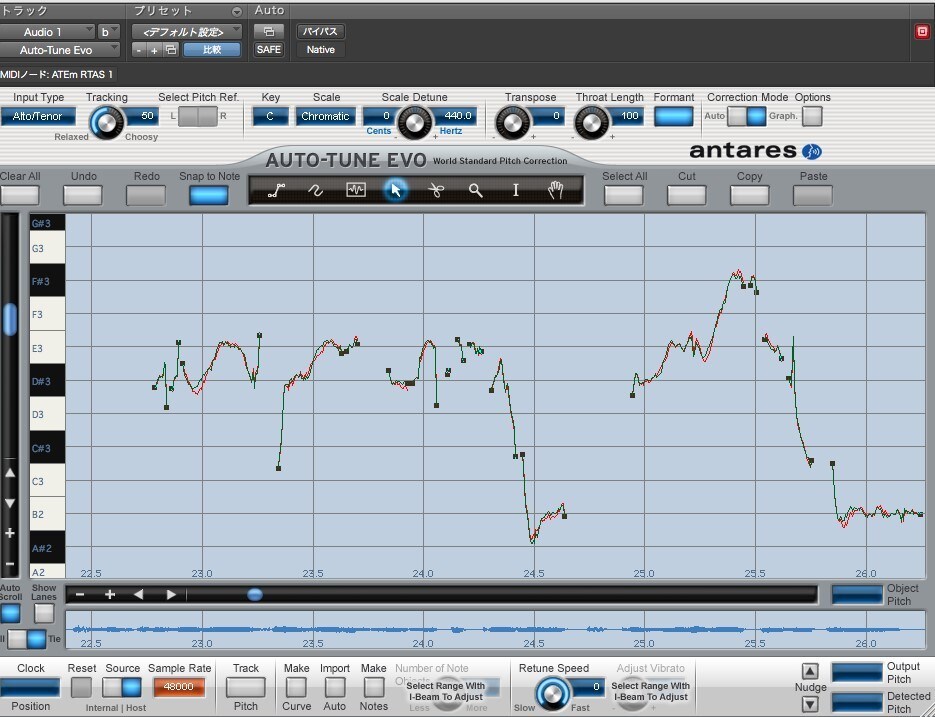Viewport: 935px width, 717px height.
Task: Click the antares logo
Action: pyautogui.click(x=756, y=150)
